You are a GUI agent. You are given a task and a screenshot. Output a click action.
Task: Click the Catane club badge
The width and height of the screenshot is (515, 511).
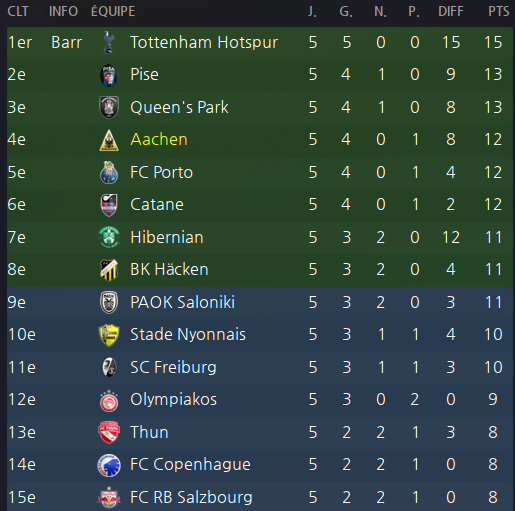coord(109,205)
